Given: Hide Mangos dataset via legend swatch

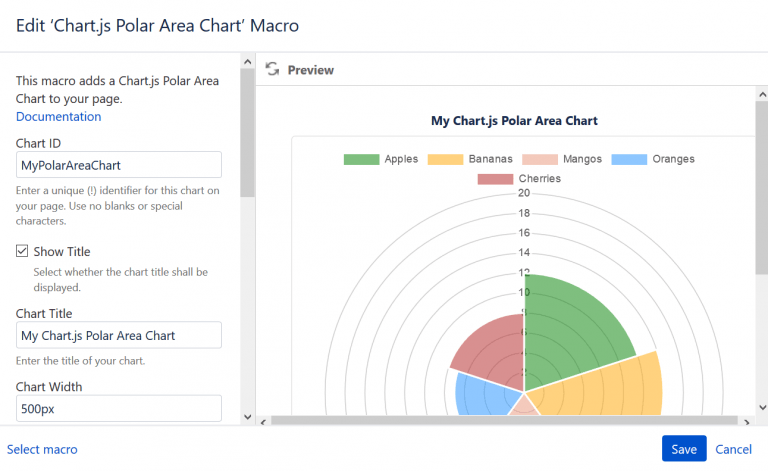Looking at the screenshot, I should pos(538,159).
